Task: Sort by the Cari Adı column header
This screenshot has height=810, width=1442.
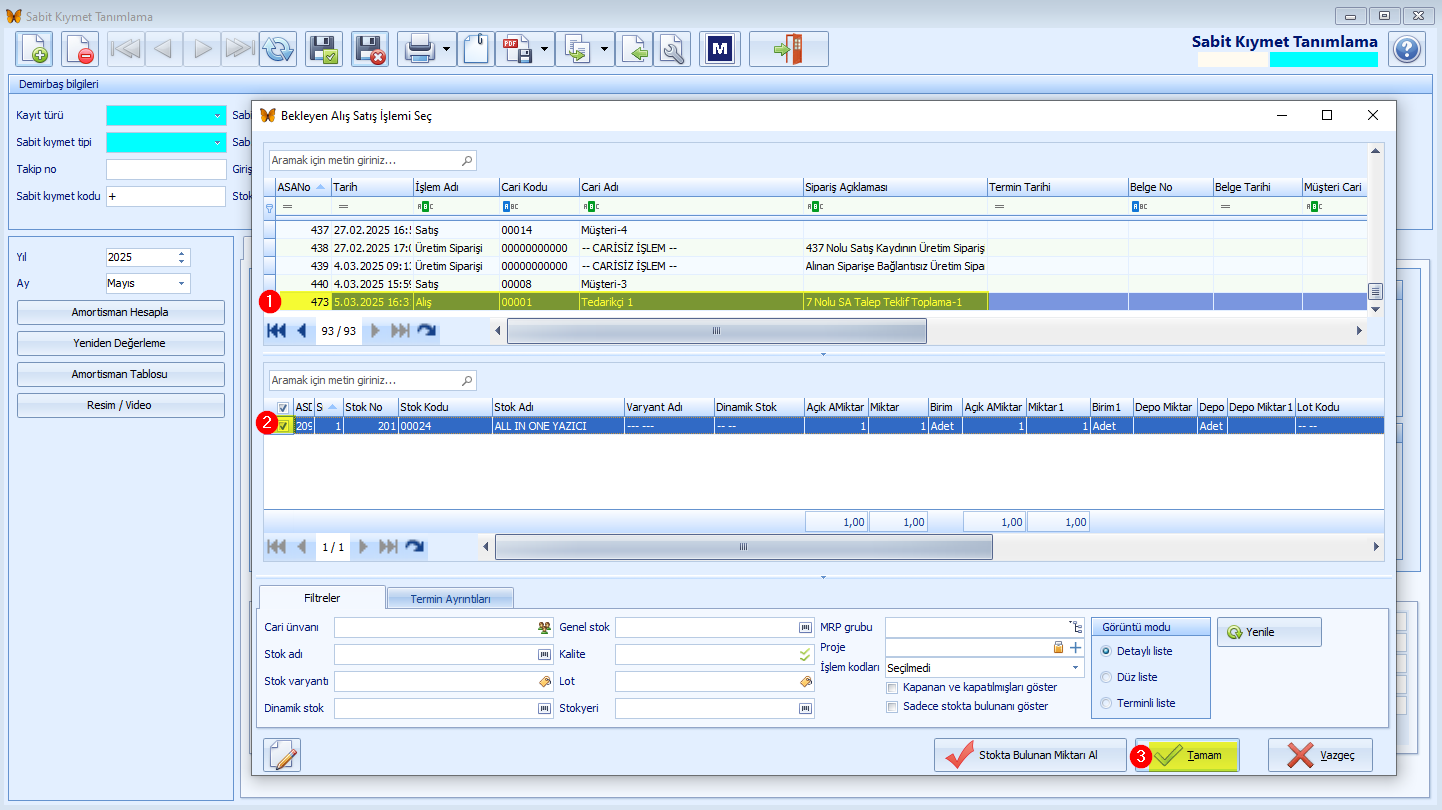Action: (691, 187)
